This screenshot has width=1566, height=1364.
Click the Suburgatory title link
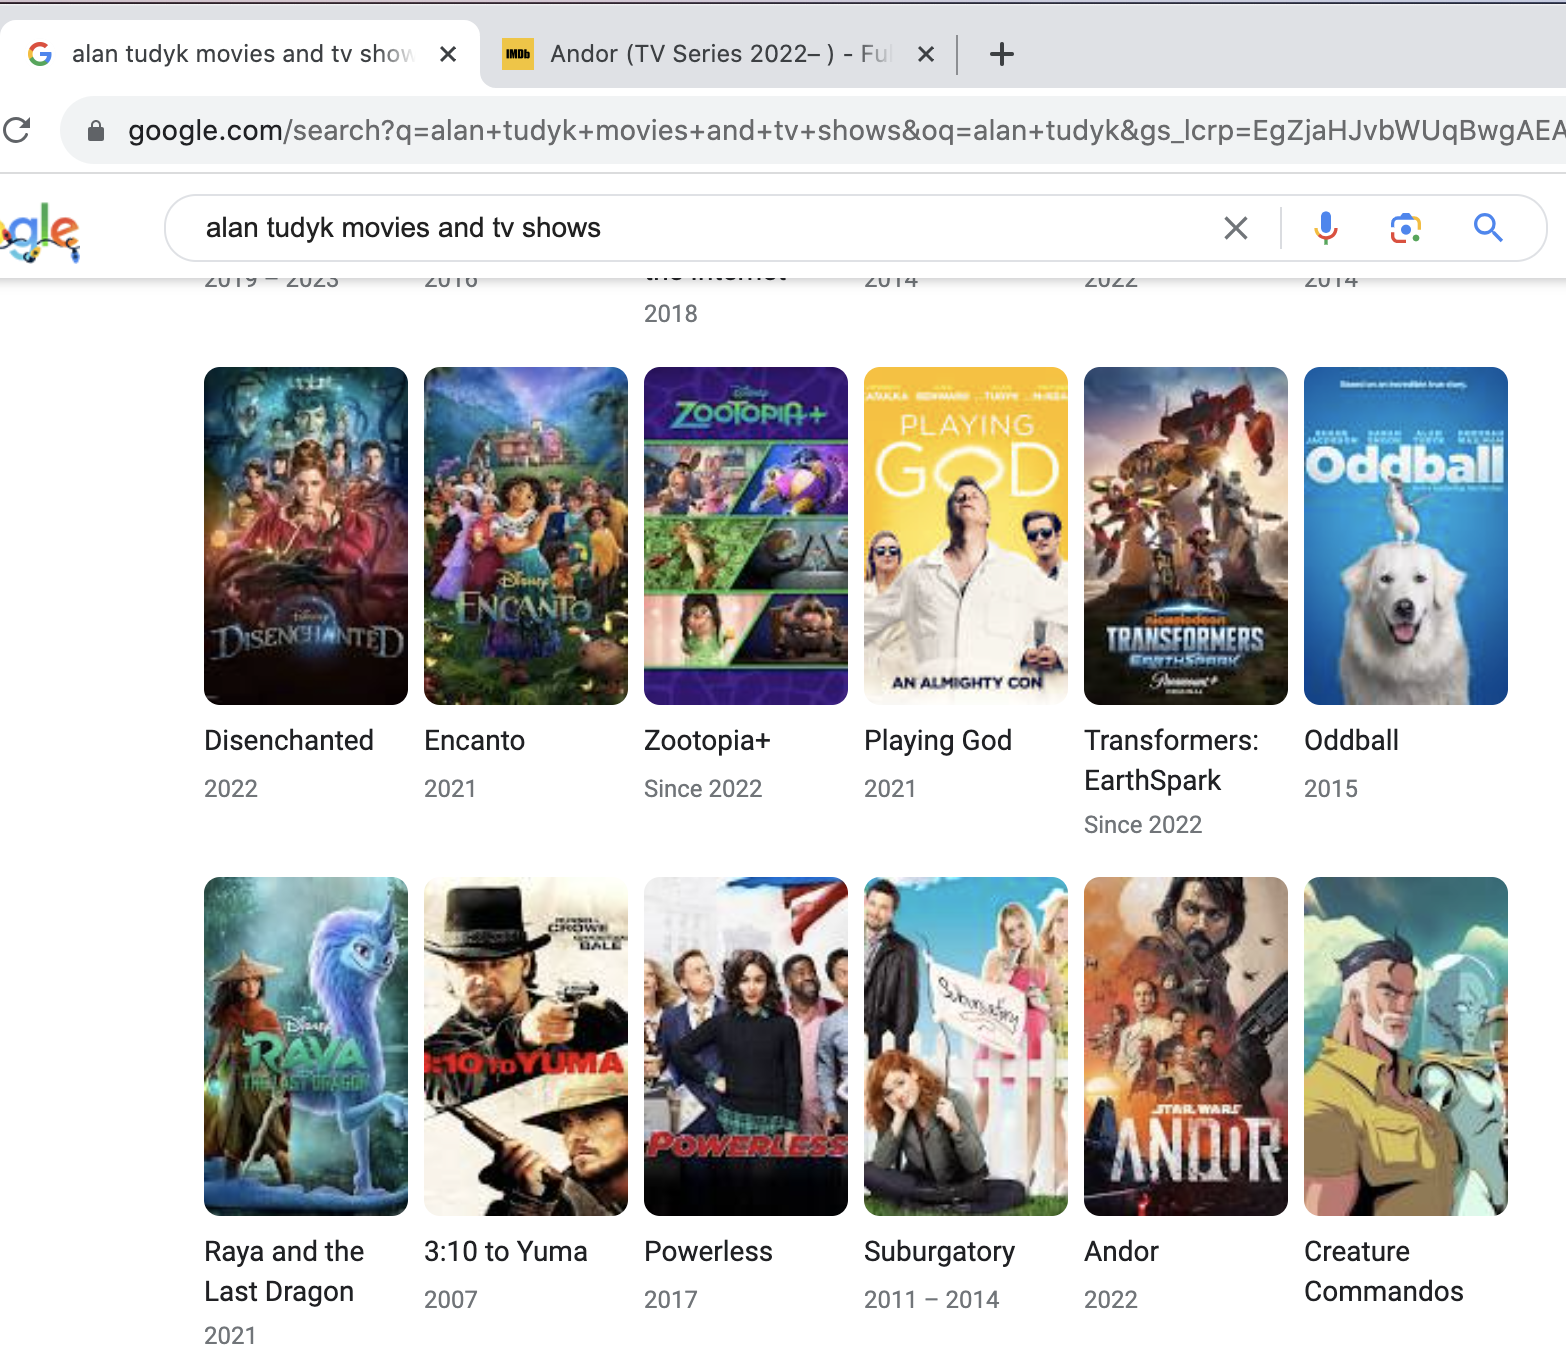point(939,1252)
